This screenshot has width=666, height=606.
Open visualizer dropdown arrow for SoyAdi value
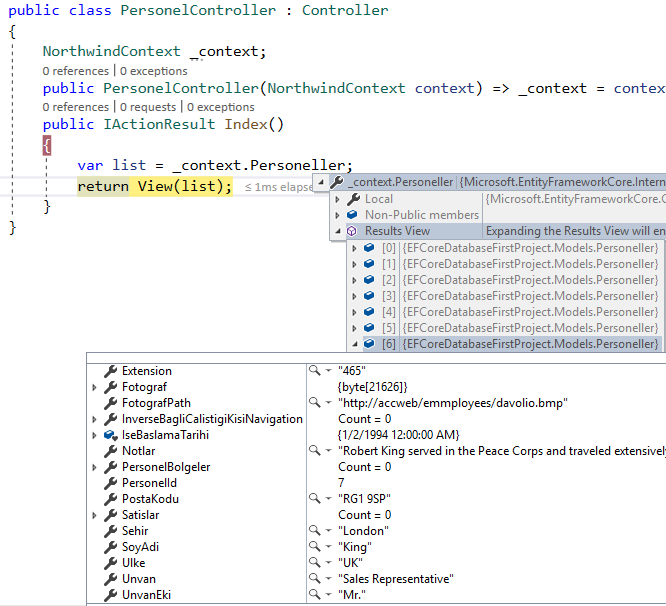pyautogui.click(x=328, y=547)
